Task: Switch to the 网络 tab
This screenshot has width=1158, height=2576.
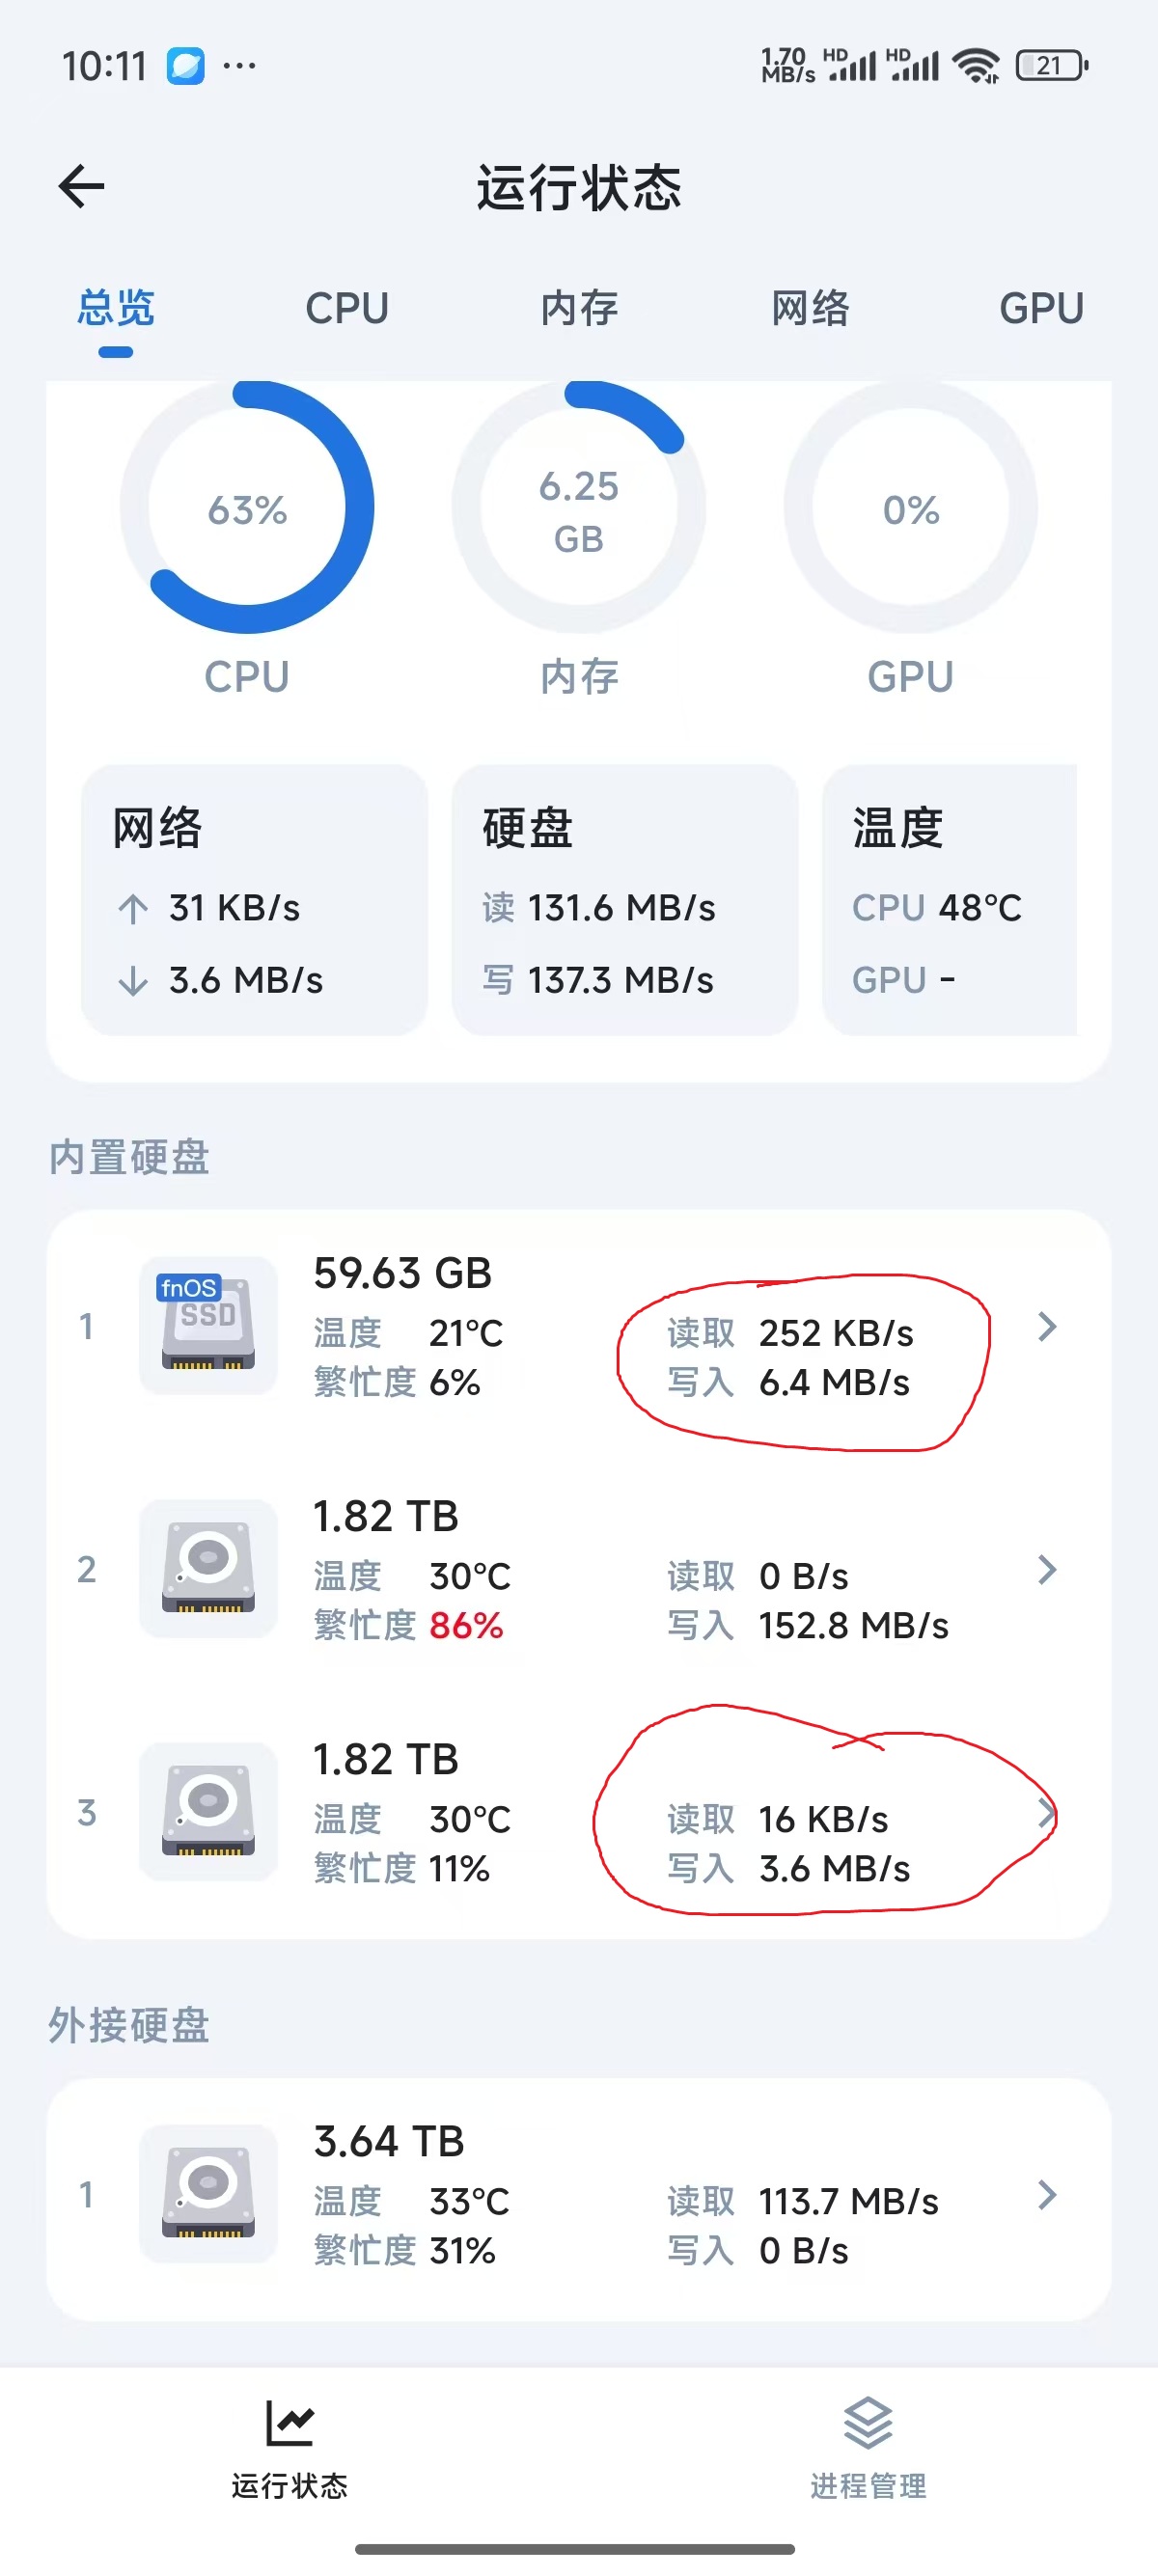Action: click(810, 308)
